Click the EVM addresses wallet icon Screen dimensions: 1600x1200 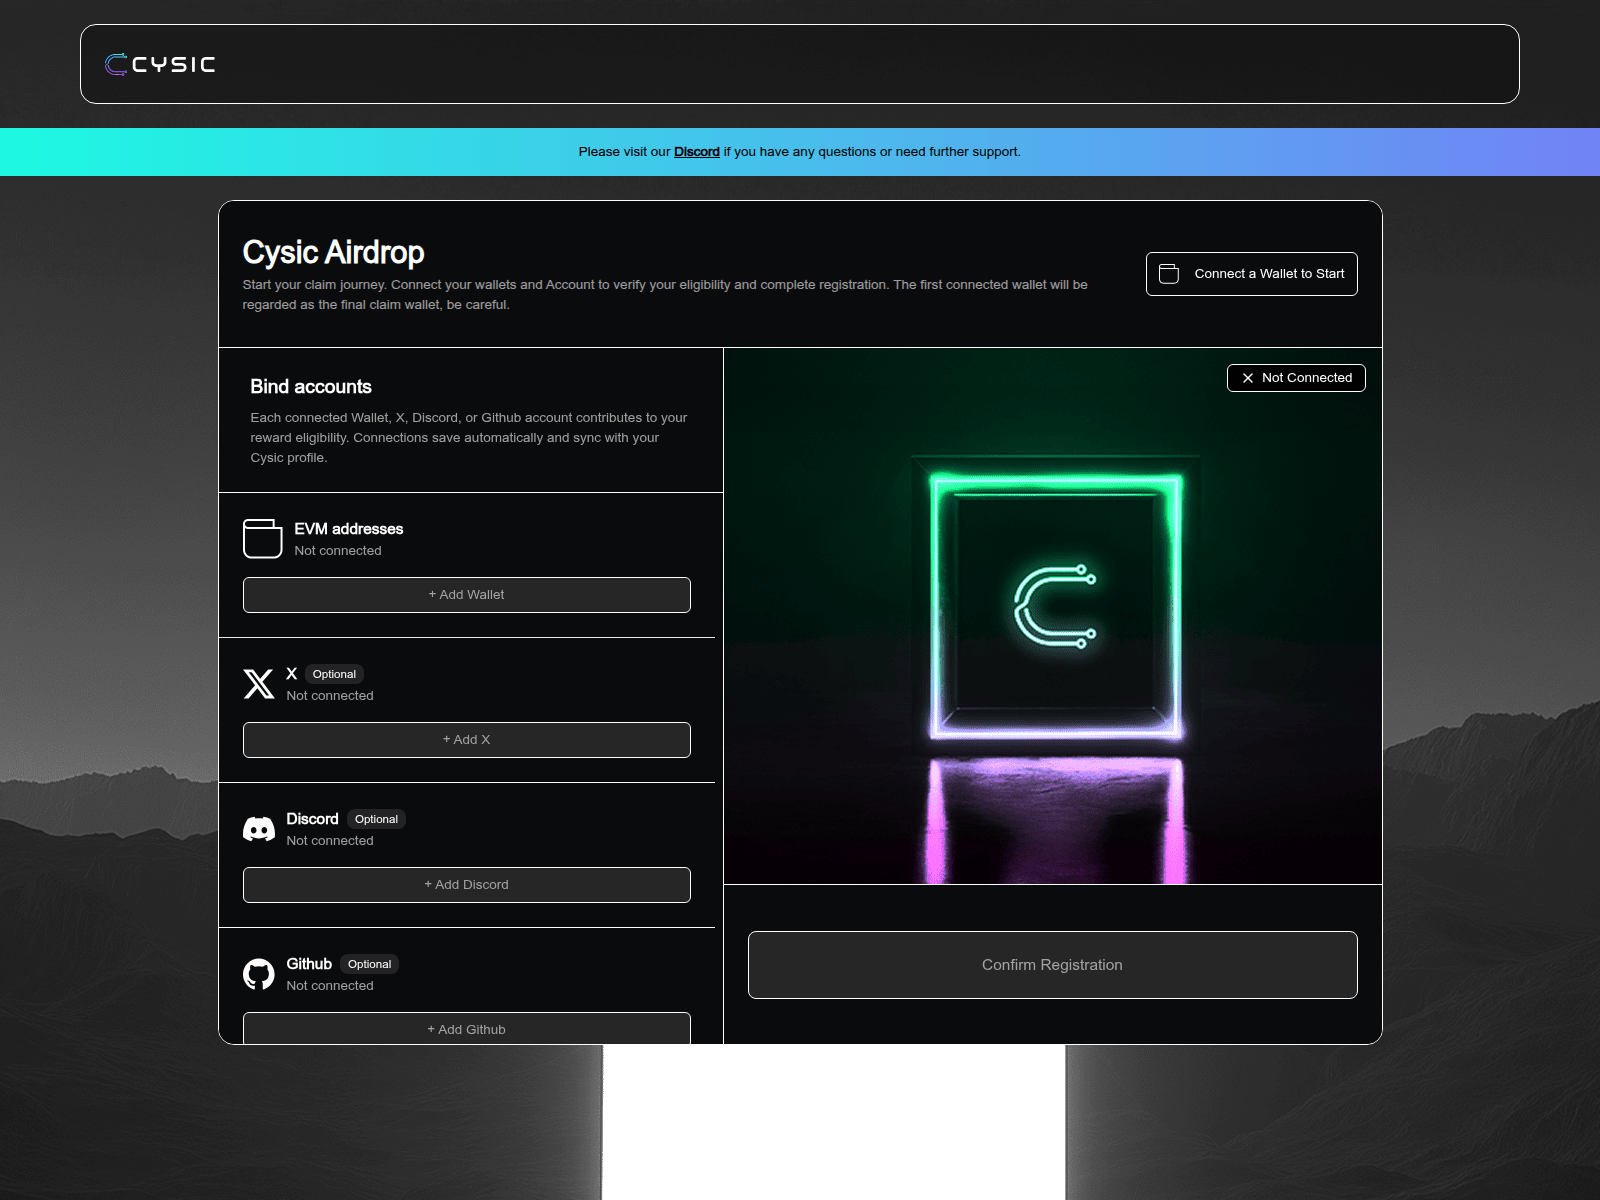[x=263, y=539]
